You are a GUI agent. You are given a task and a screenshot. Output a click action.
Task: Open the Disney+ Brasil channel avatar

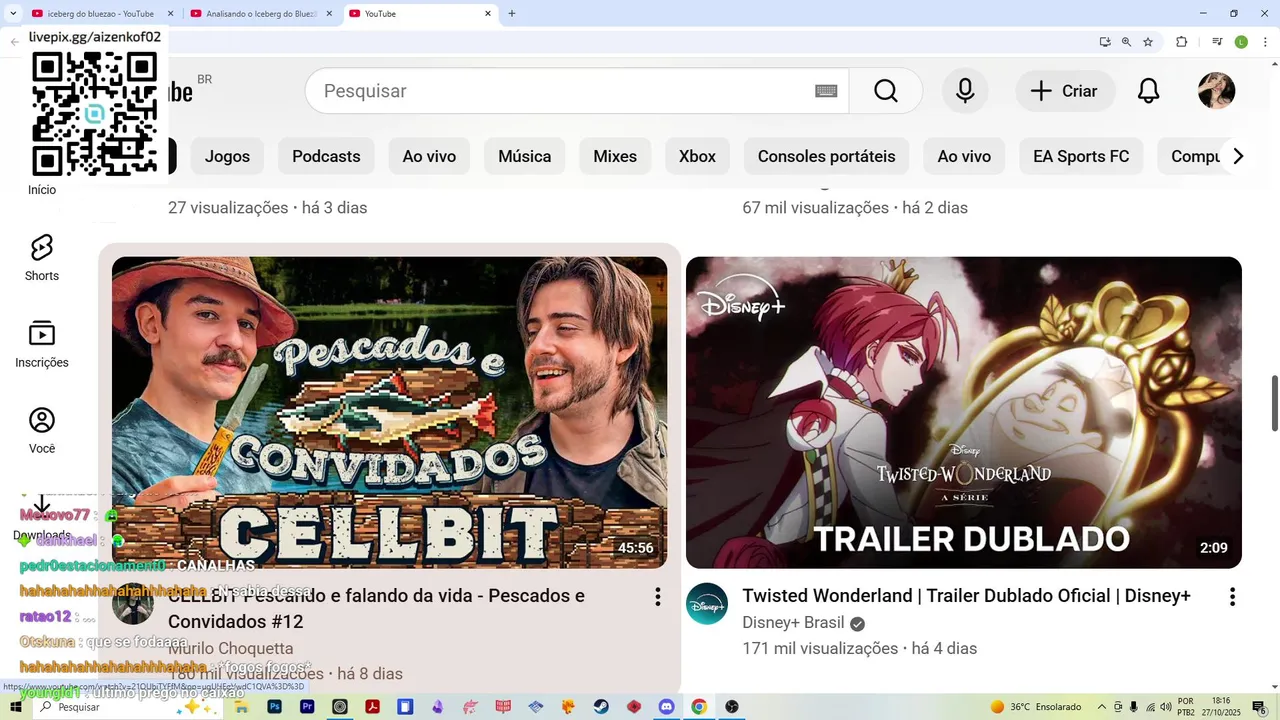[707, 604]
